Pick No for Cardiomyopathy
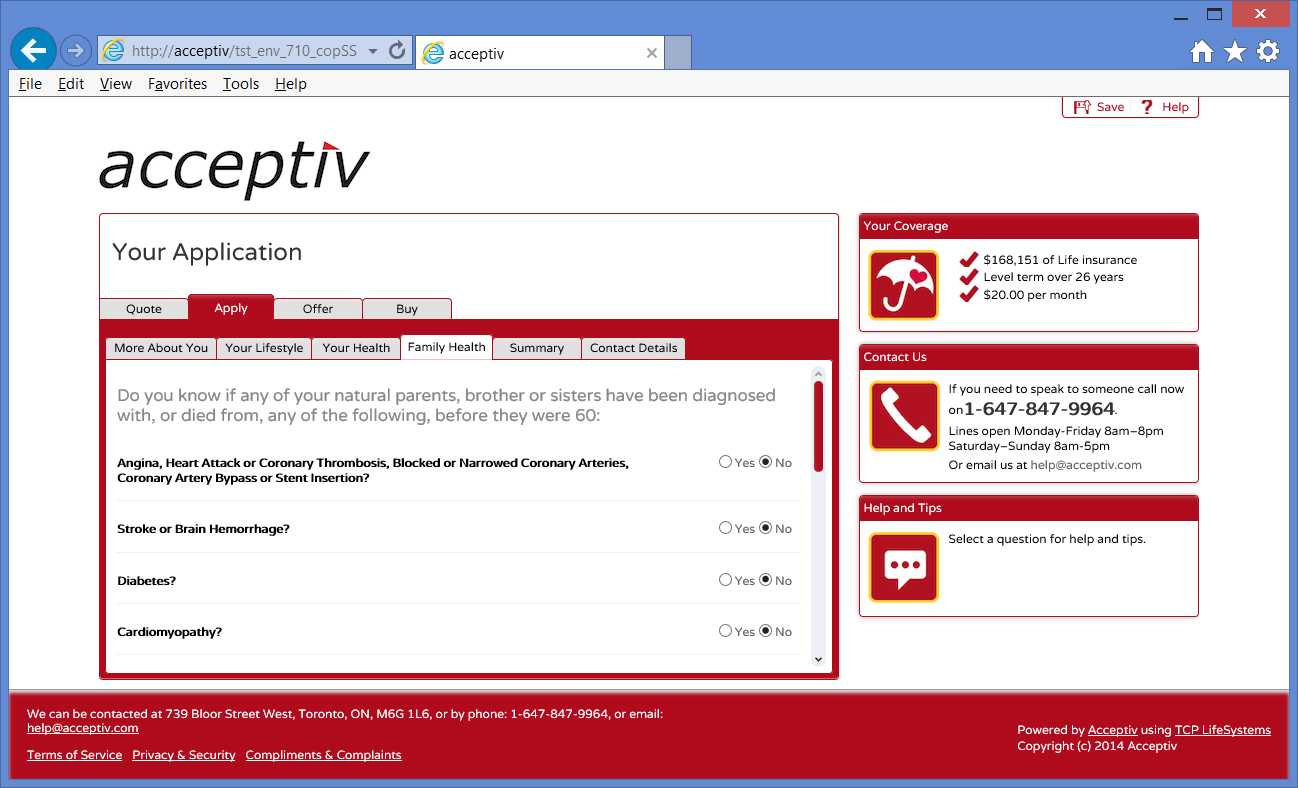Screen dimensions: 1298x788 pos(766,631)
